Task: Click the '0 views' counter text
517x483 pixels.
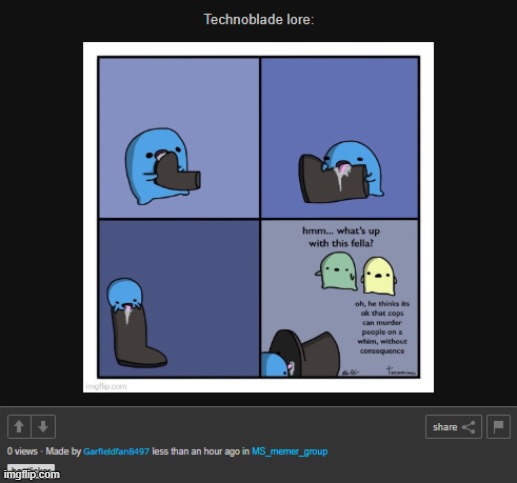Action: pos(22,451)
